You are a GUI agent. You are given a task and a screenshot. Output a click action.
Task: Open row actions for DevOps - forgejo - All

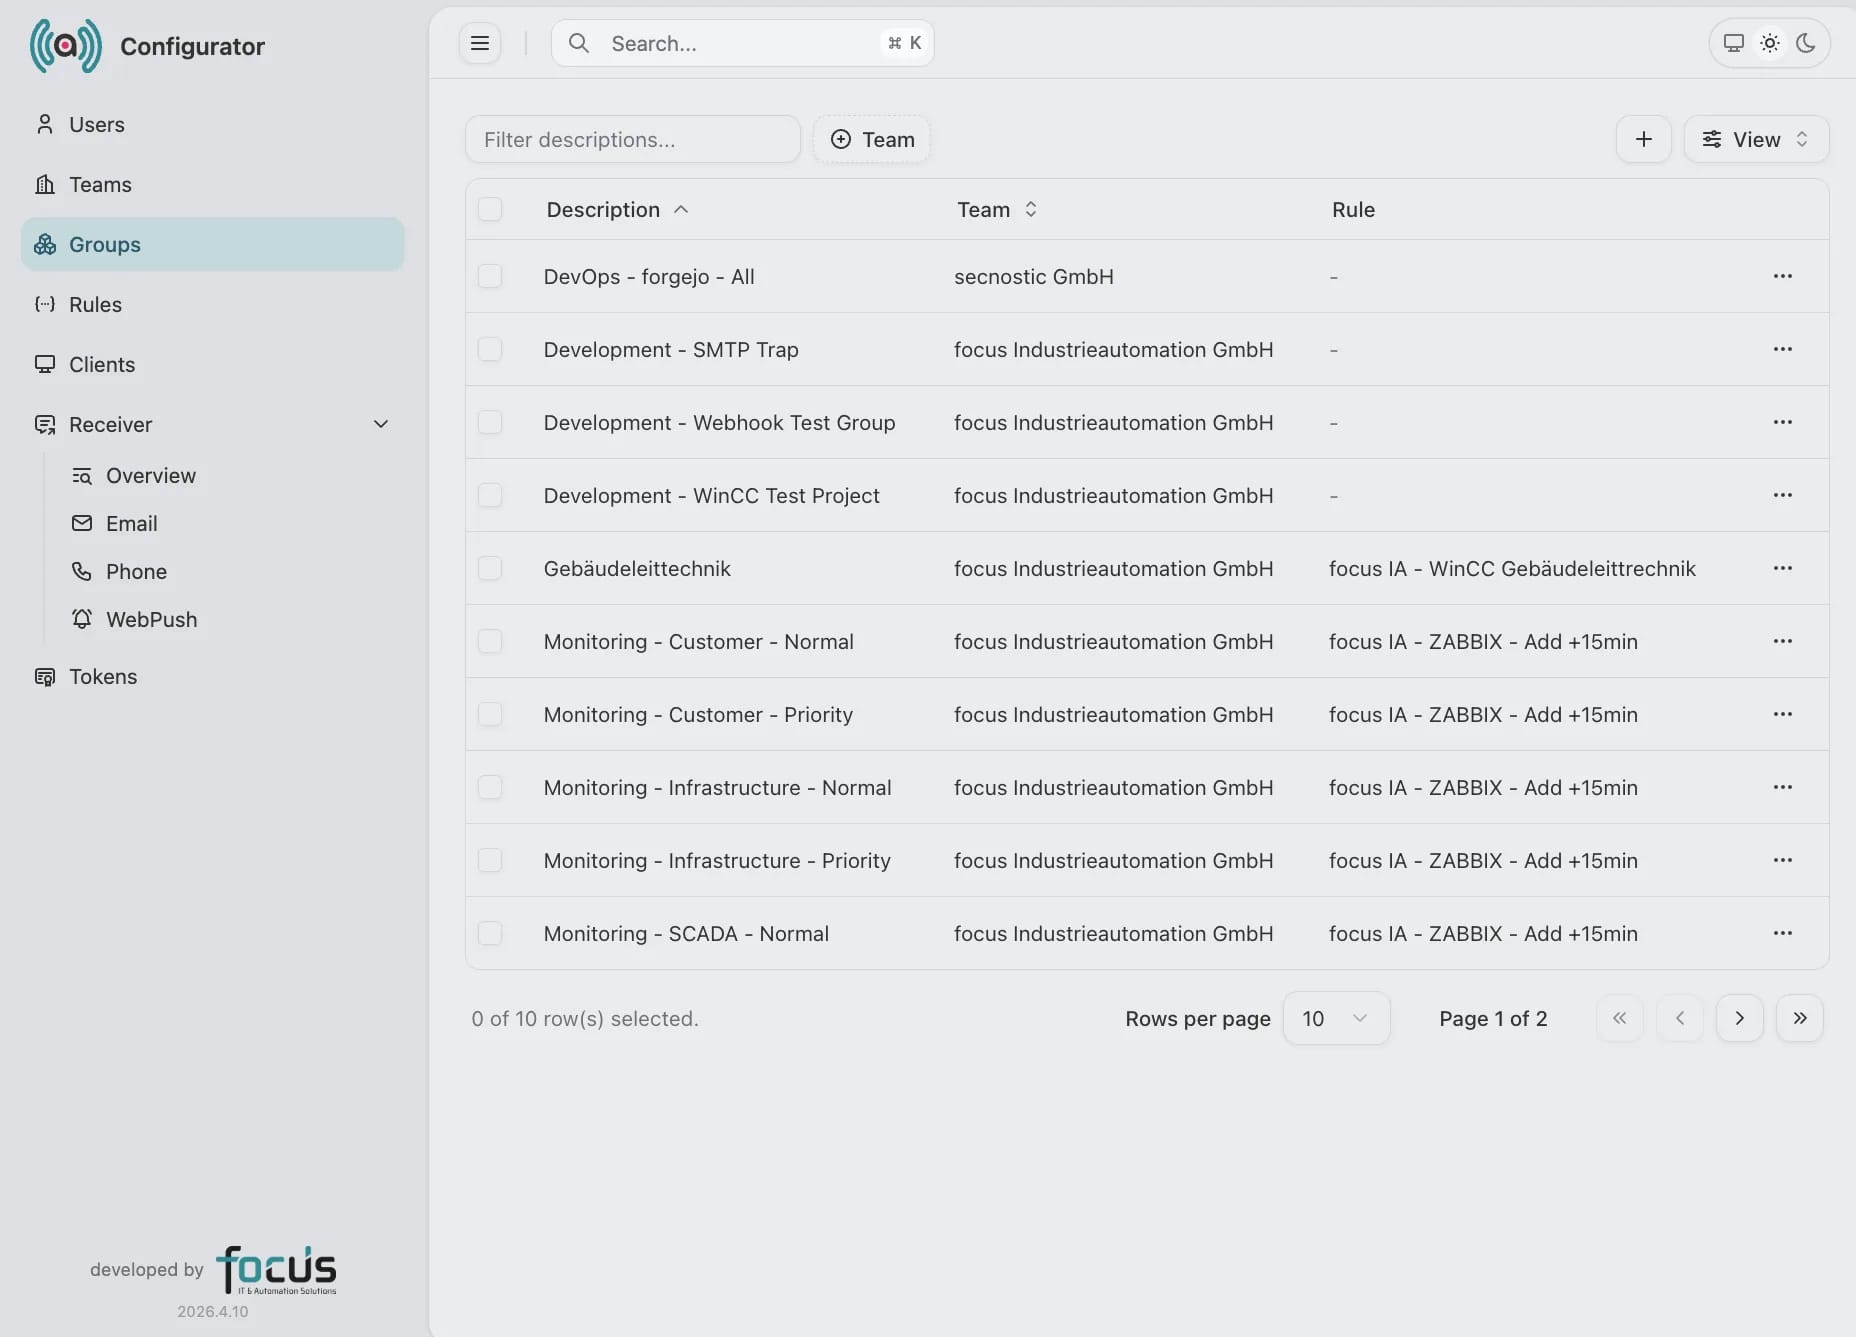pos(1783,276)
